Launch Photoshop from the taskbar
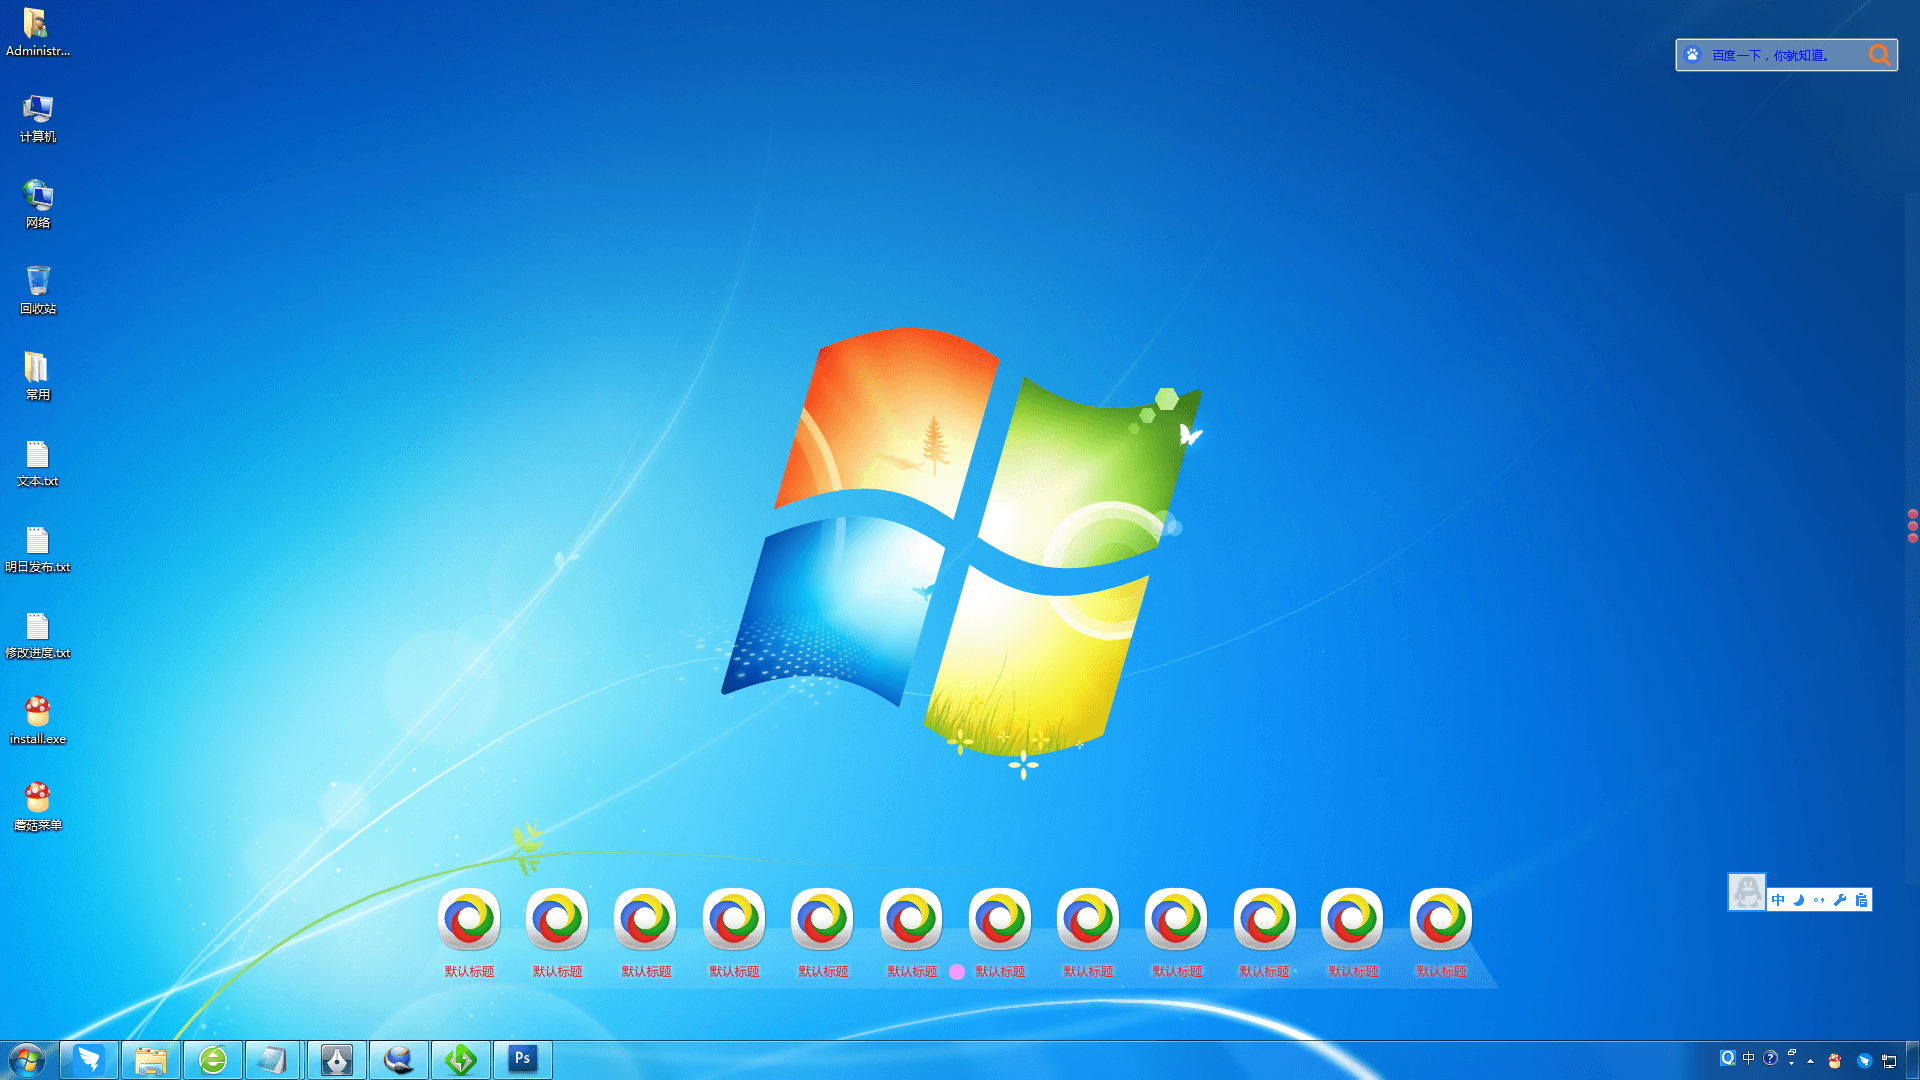 point(523,1060)
